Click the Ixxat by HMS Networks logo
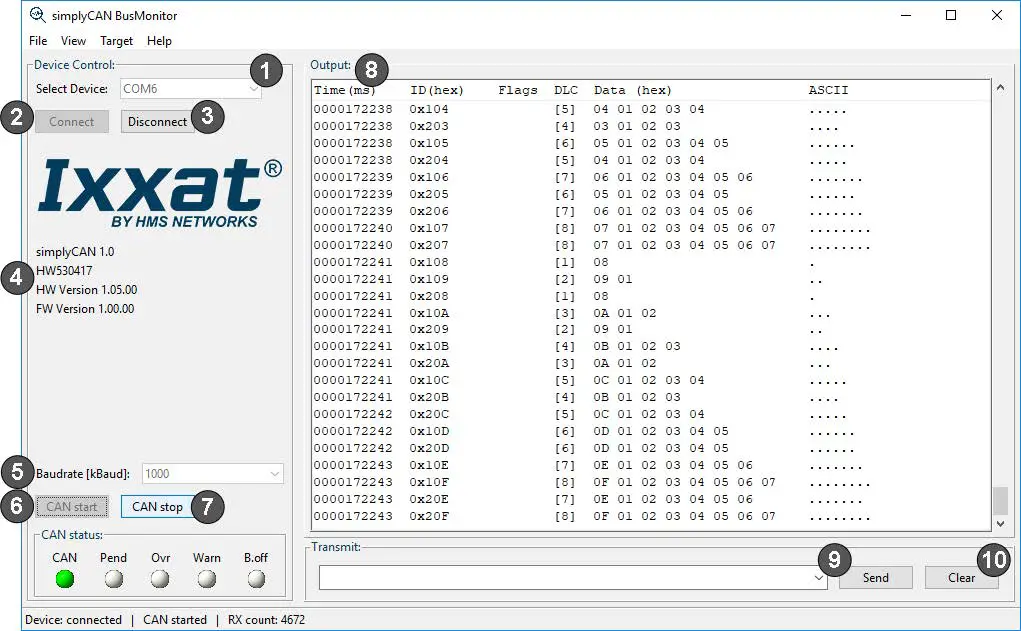This screenshot has height=631, width=1021. pos(160,193)
